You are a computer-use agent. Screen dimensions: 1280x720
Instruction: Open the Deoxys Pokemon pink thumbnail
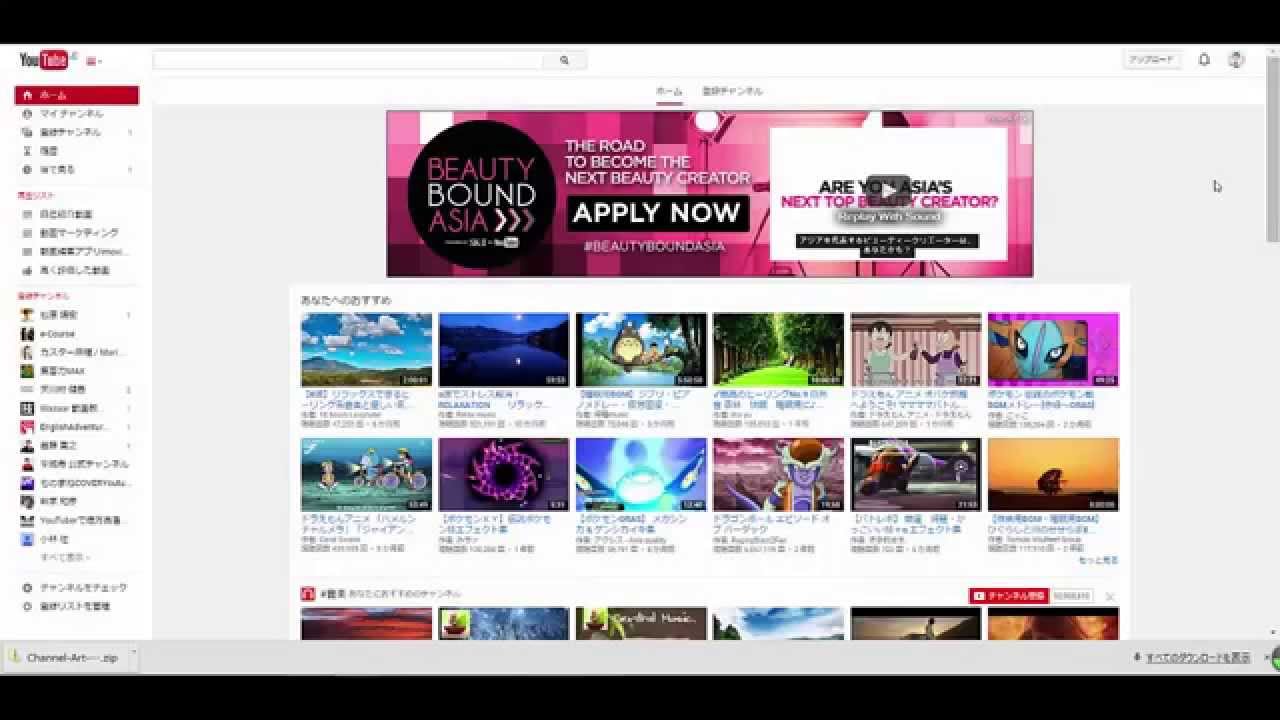[x=1053, y=349]
